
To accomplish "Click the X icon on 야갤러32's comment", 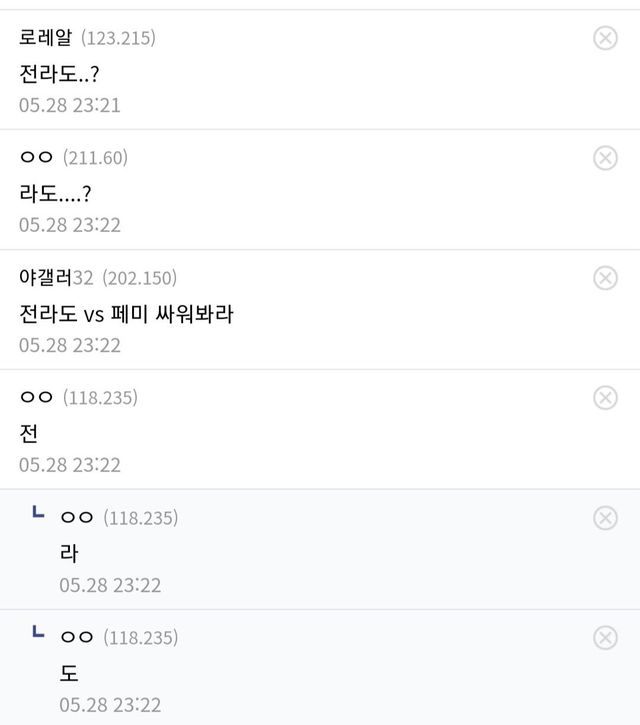I will 605,278.
